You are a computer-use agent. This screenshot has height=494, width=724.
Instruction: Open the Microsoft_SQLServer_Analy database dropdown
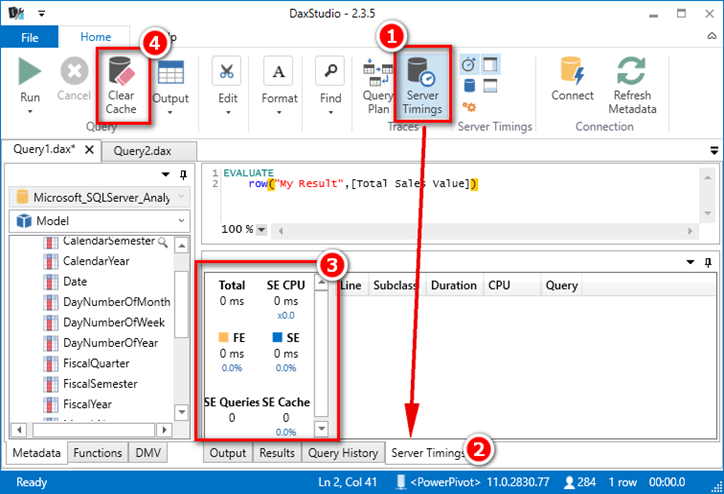(x=100, y=198)
